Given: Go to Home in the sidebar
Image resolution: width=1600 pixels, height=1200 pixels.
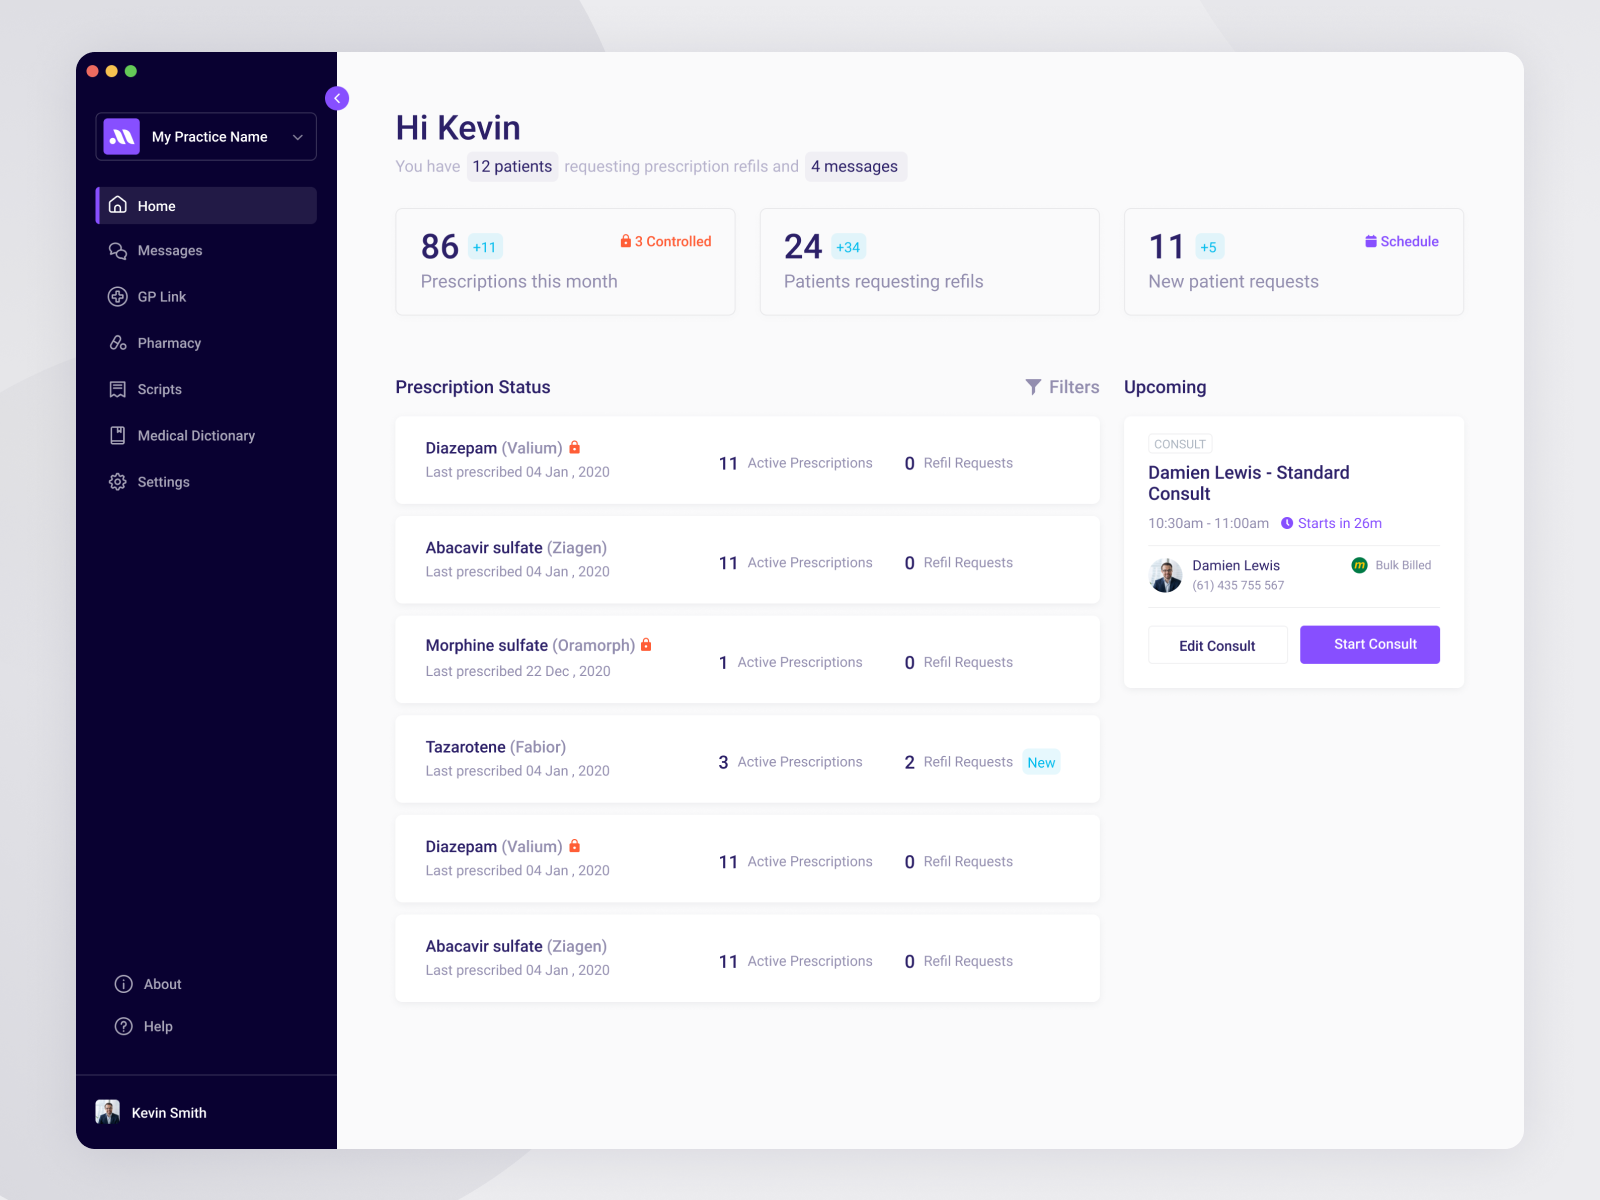Looking at the screenshot, I should click(206, 205).
